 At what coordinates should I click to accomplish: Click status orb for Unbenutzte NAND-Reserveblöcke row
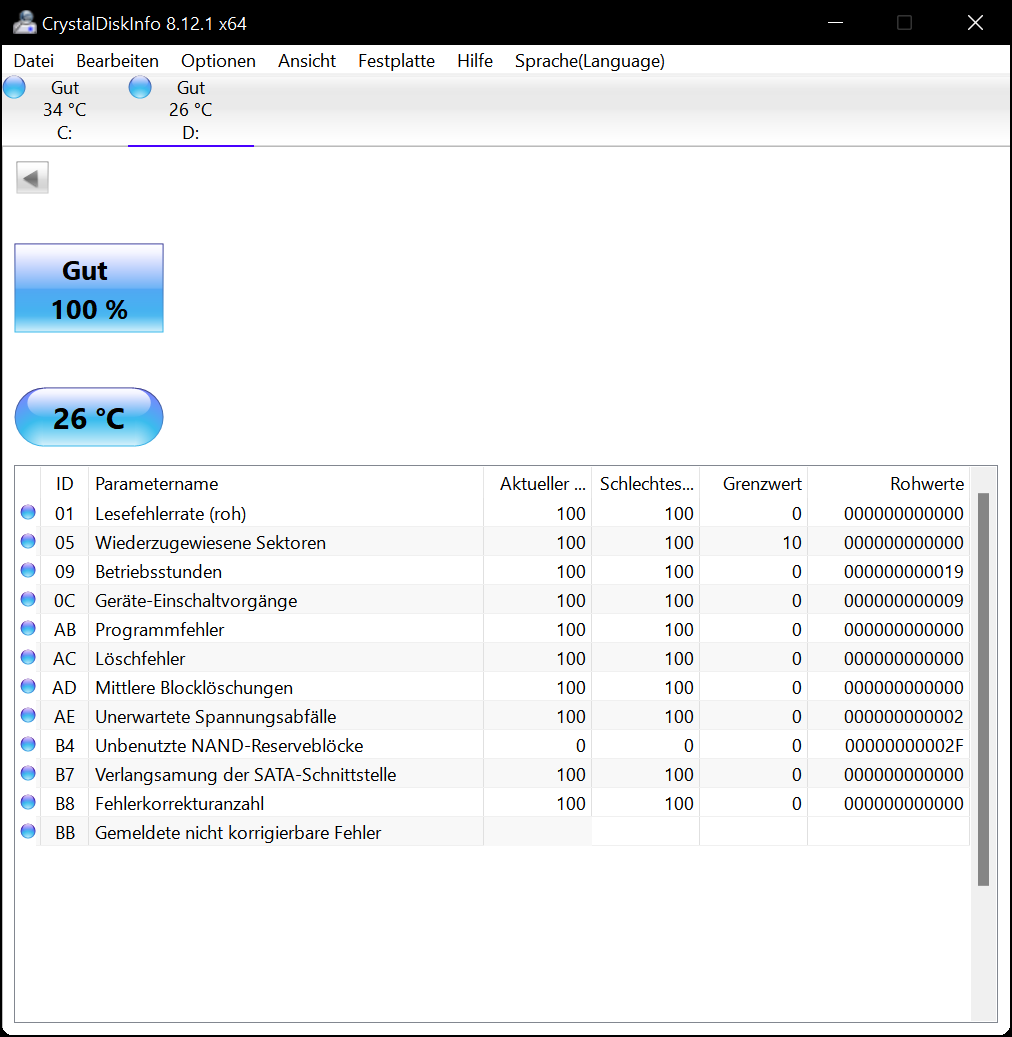pos(28,745)
